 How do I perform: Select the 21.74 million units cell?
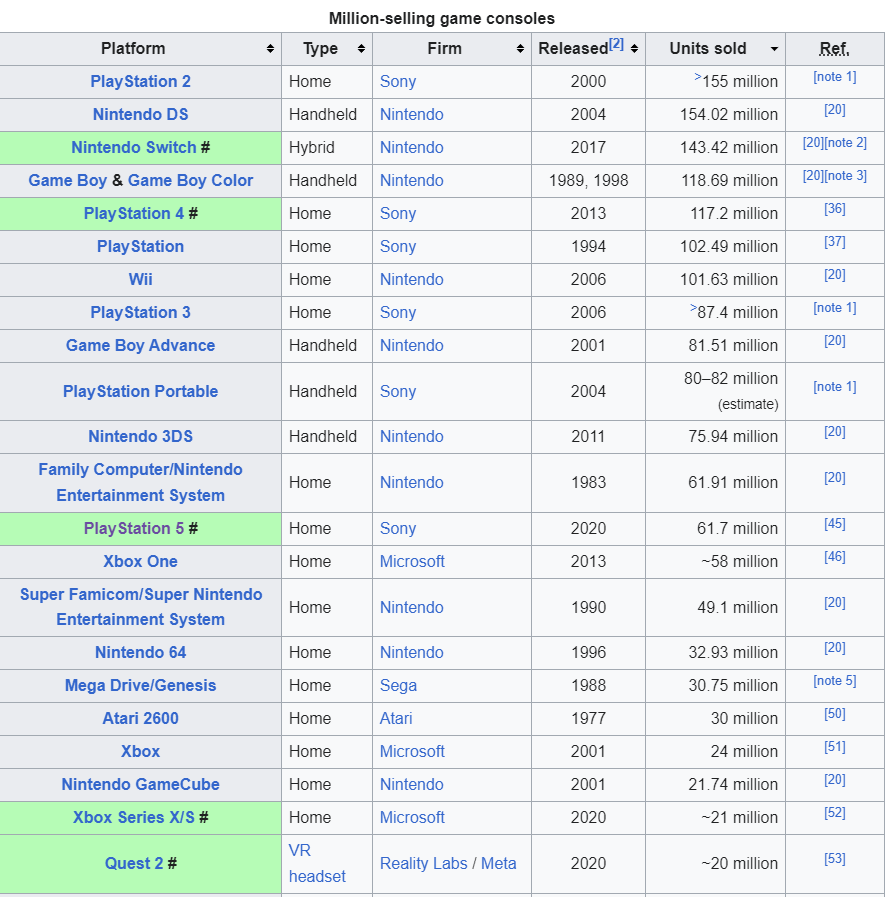click(715, 784)
